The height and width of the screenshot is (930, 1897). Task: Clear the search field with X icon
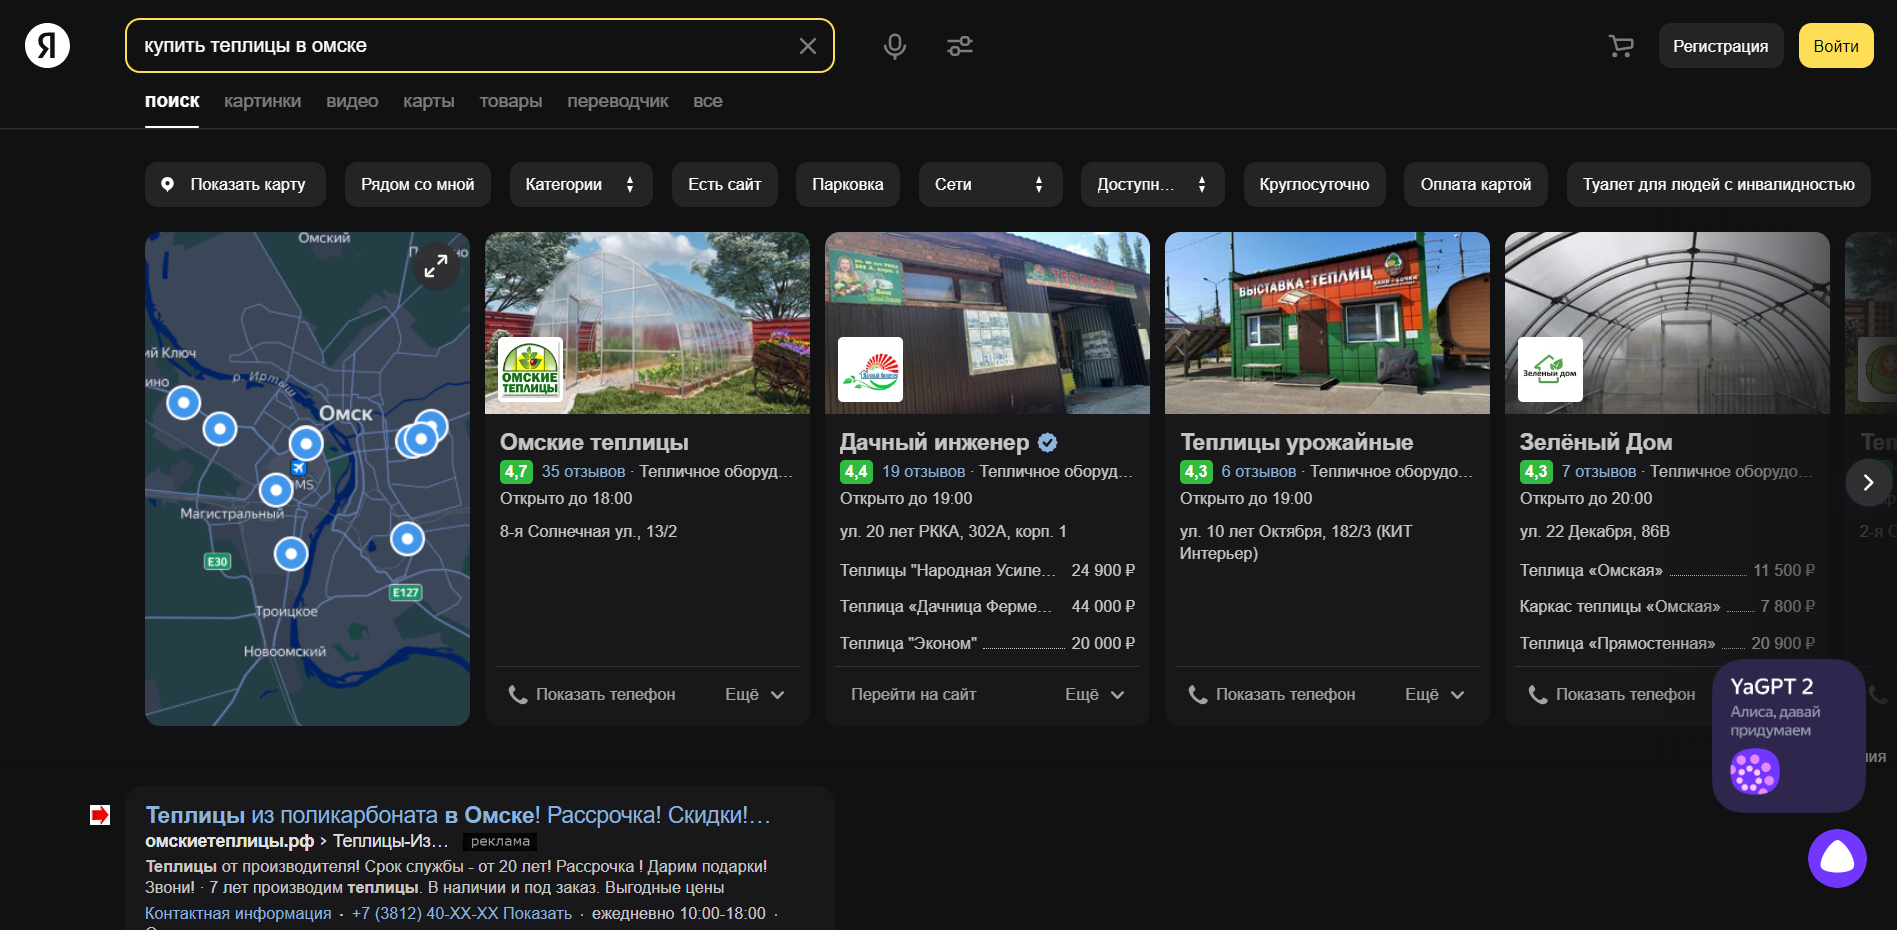(807, 46)
